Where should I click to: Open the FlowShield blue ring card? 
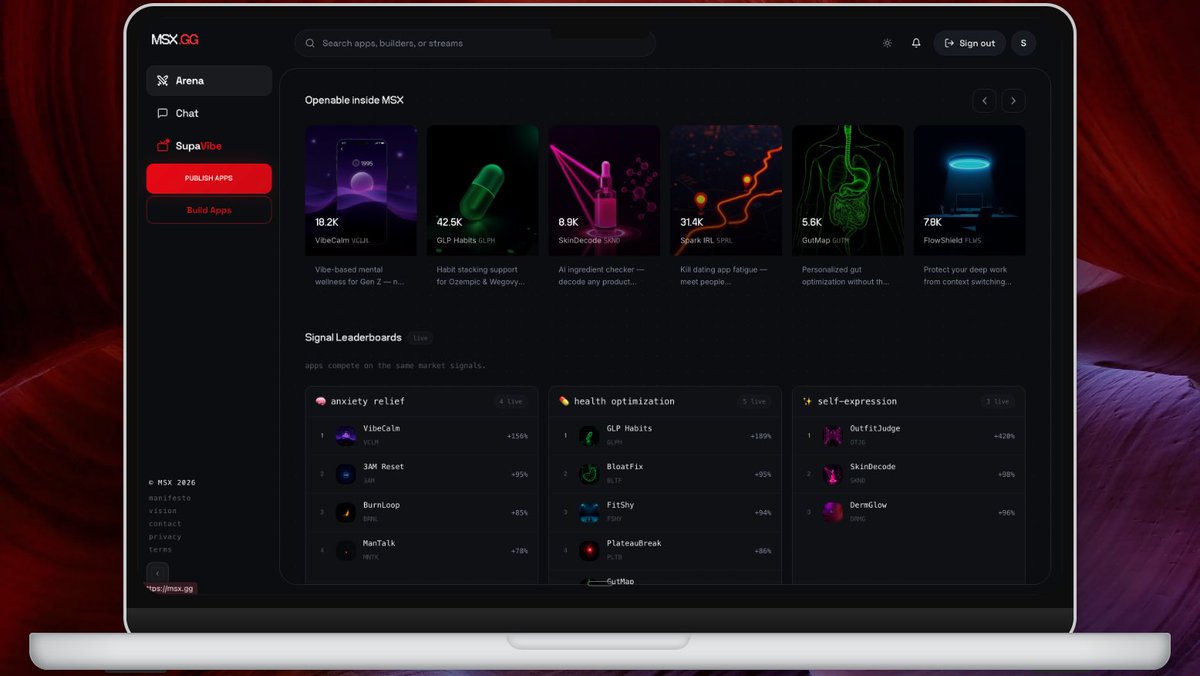pyautogui.click(x=969, y=190)
